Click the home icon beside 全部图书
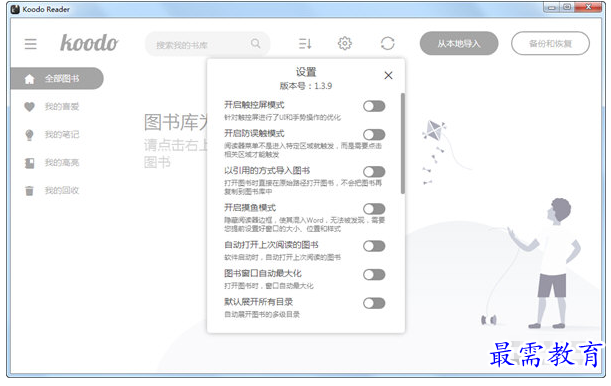The image size is (611, 386). pyautogui.click(x=30, y=79)
